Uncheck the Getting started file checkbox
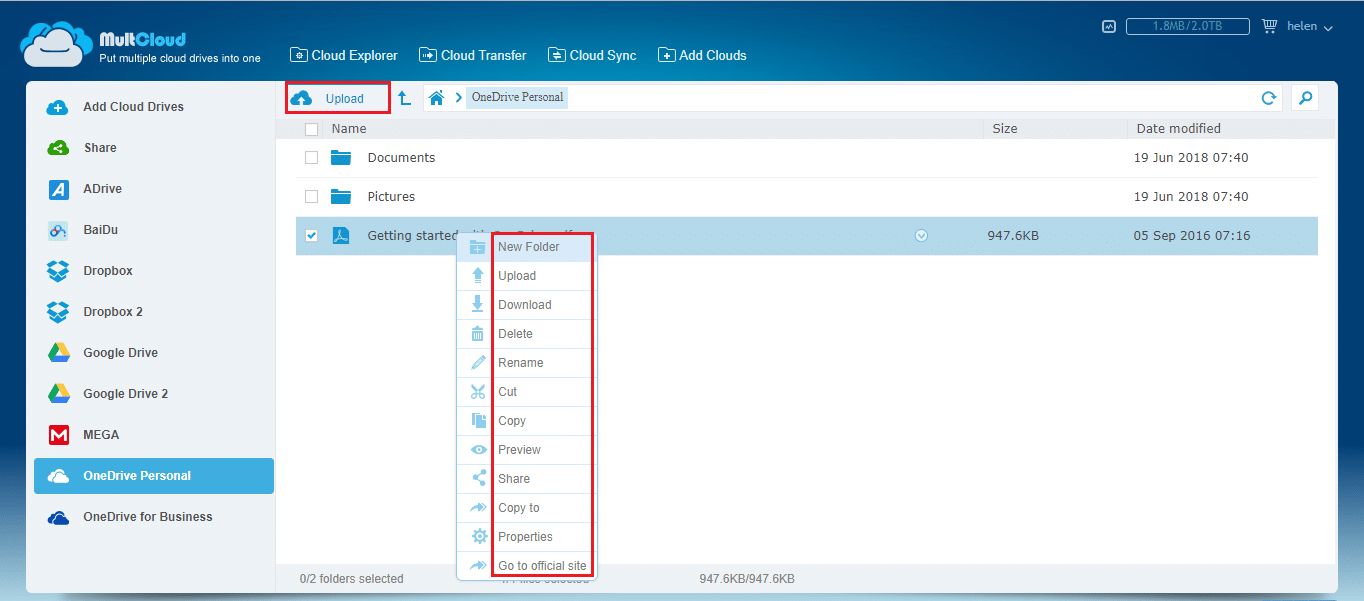 pyautogui.click(x=311, y=235)
